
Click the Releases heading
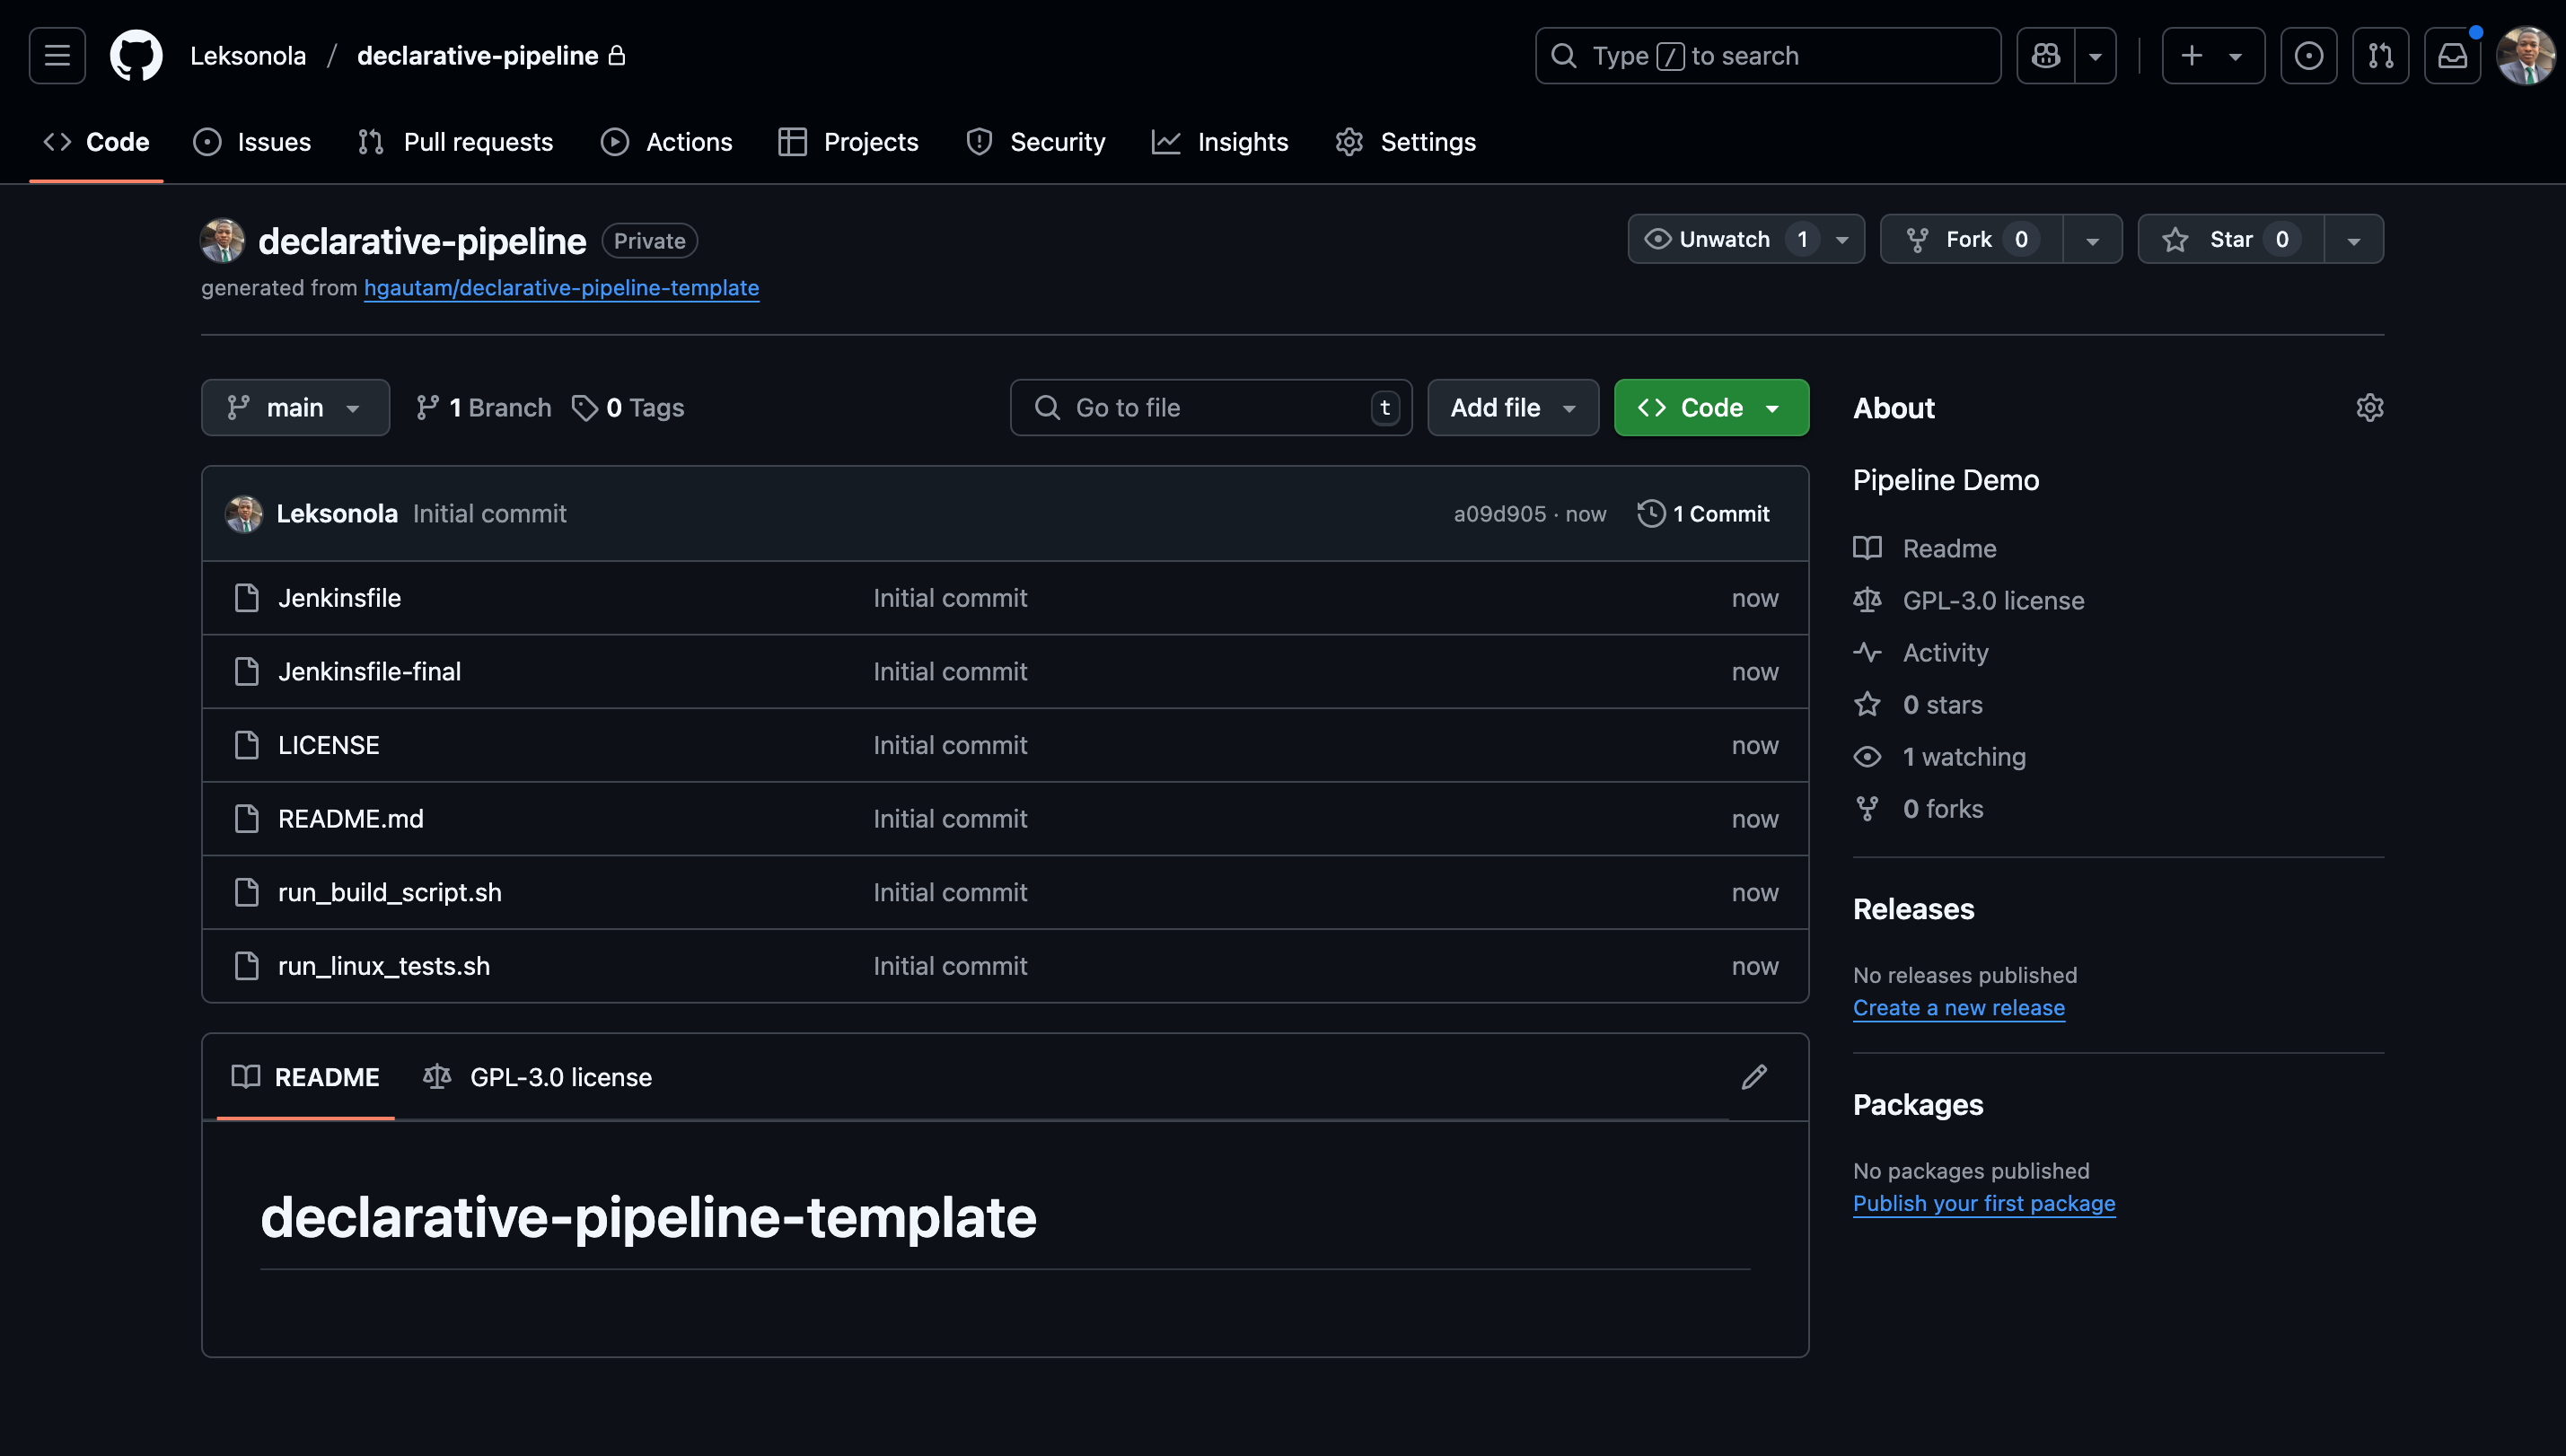coord(1913,909)
